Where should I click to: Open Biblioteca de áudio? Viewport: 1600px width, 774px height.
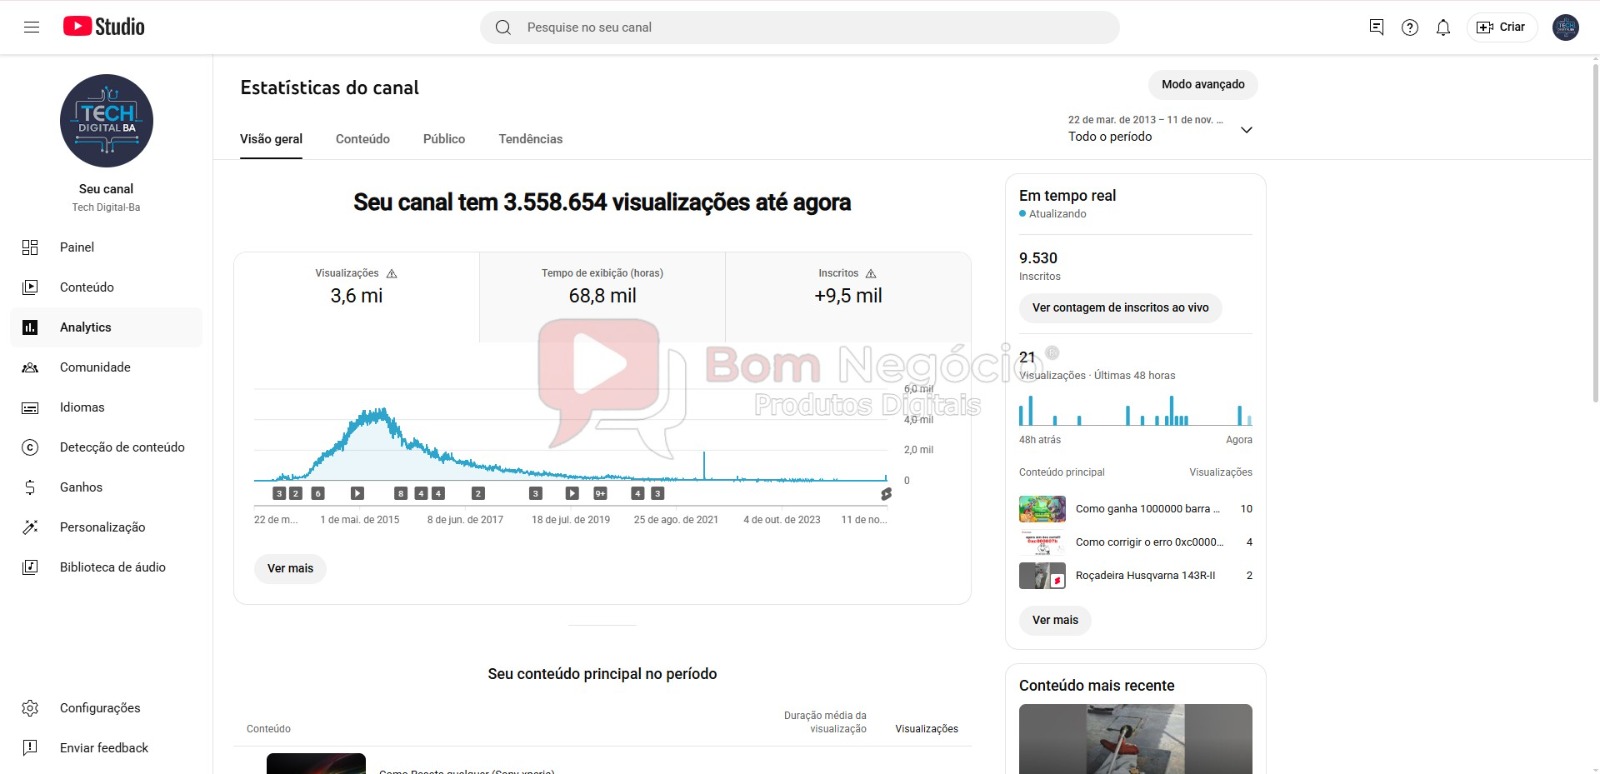click(x=112, y=567)
